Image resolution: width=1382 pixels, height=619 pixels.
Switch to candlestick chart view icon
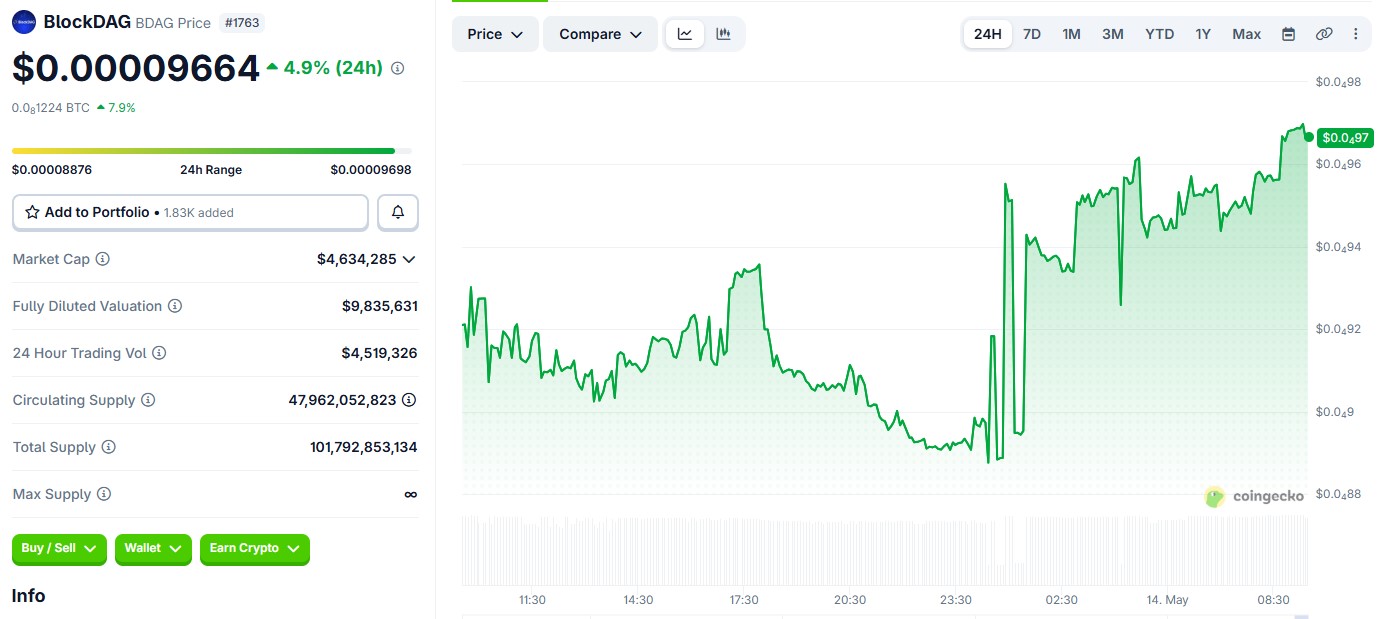click(723, 34)
